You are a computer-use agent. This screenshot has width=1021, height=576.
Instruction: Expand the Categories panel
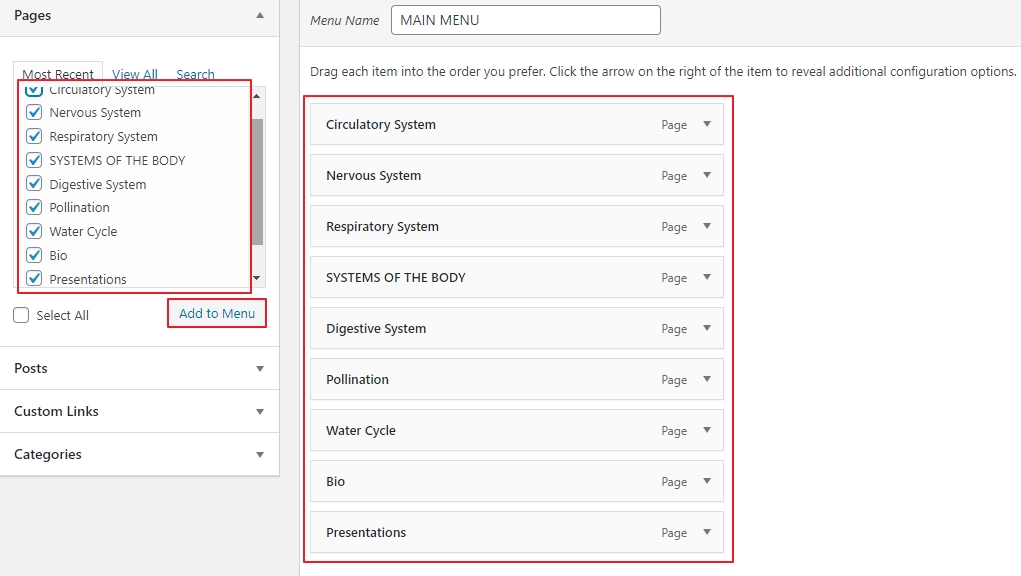click(260, 454)
